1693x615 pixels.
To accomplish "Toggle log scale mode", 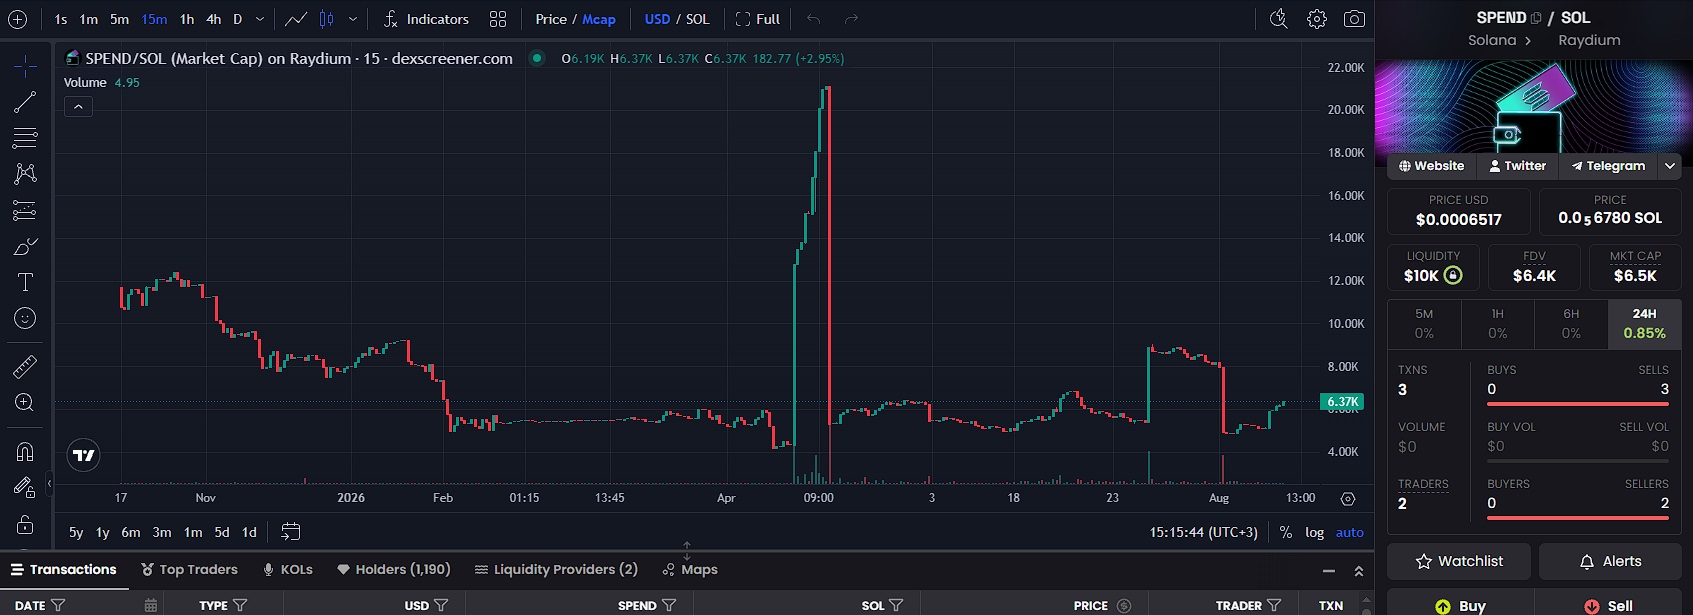I will click(x=1315, y=532).
